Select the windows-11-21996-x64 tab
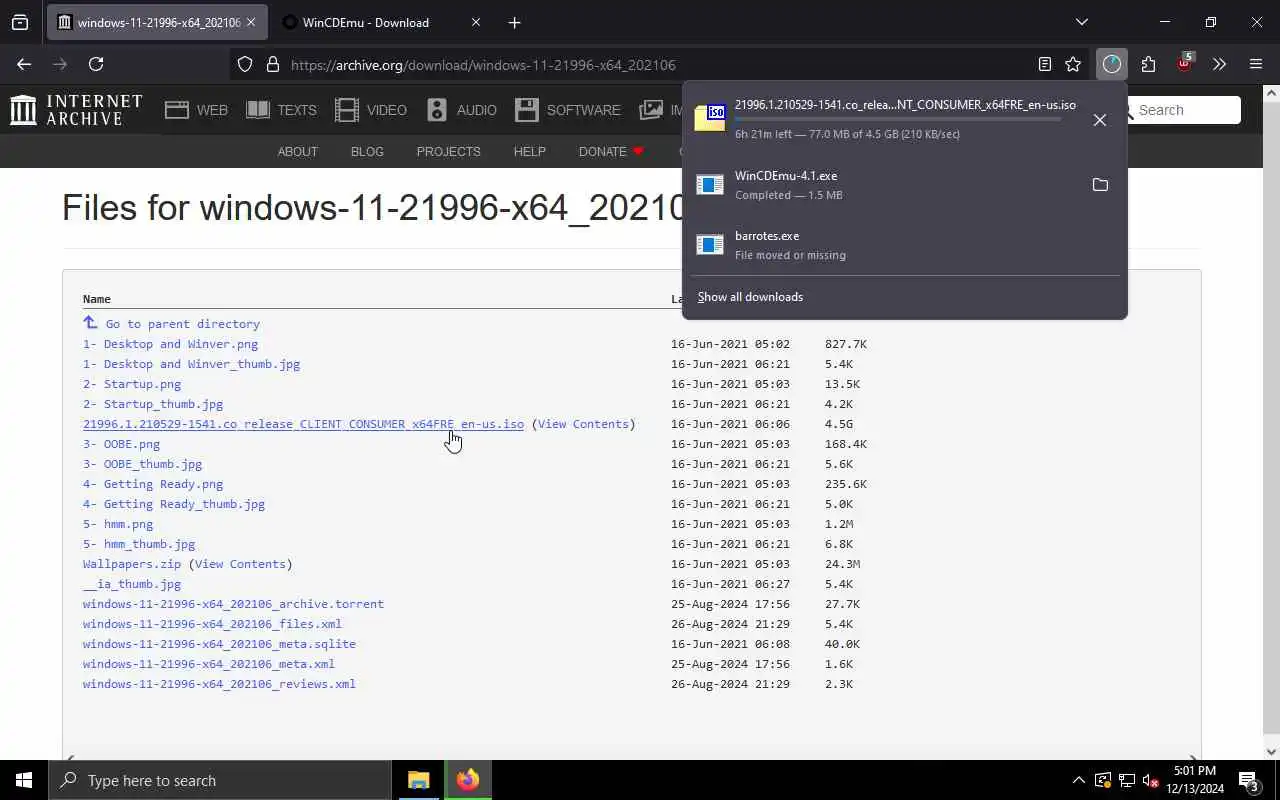The height and width of the screenshot is (800, 1280). click(x=157, y=22)
